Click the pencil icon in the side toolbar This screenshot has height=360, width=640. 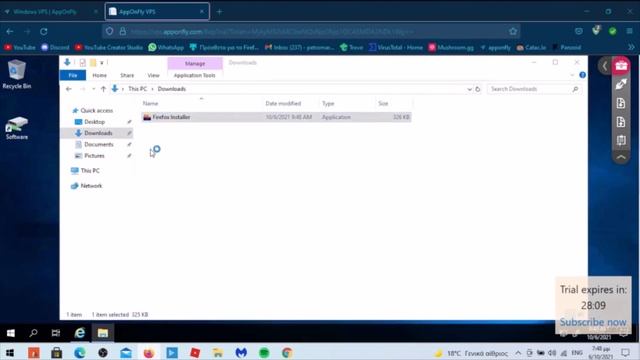621,84
